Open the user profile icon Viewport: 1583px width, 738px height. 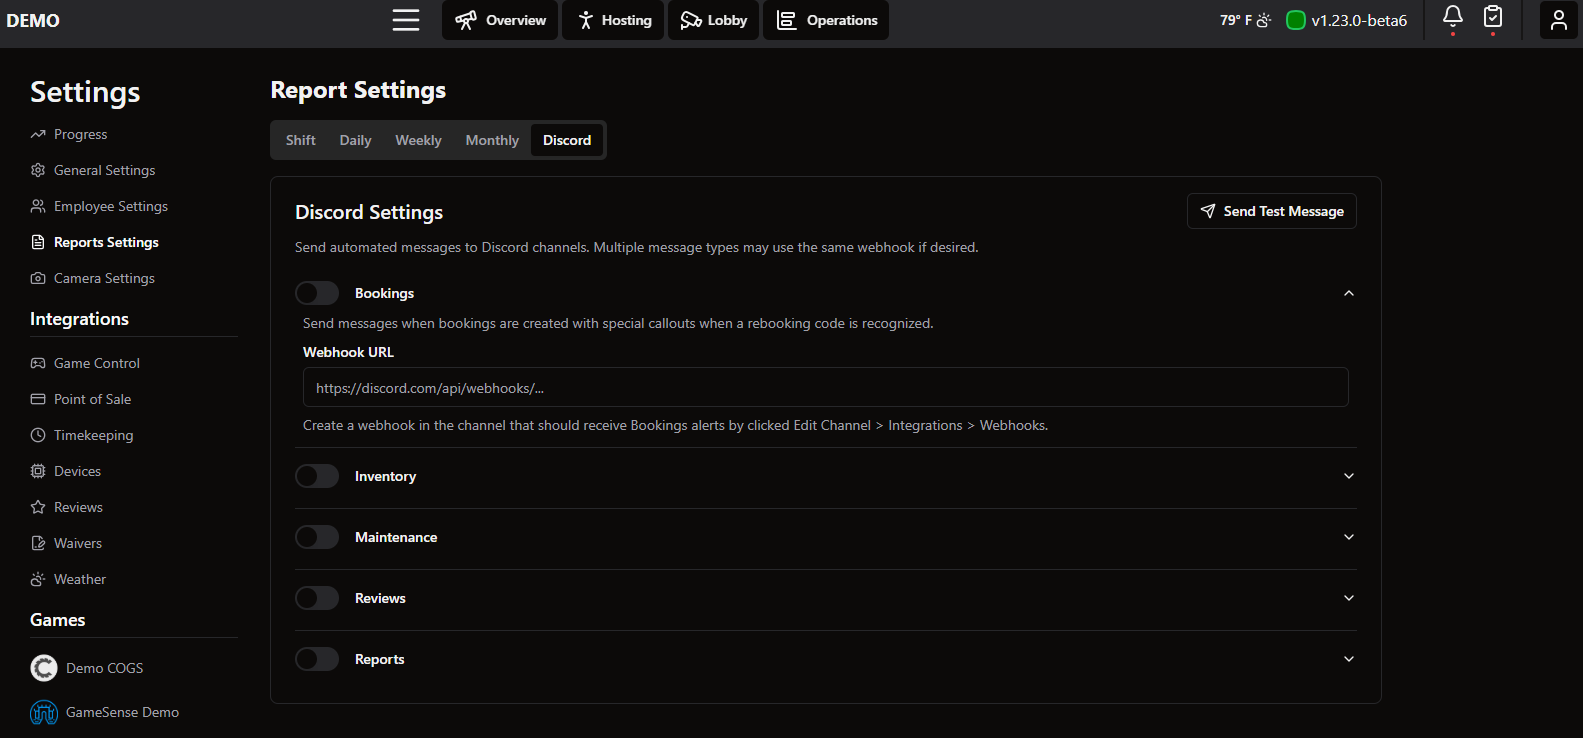pos(1558,20)
